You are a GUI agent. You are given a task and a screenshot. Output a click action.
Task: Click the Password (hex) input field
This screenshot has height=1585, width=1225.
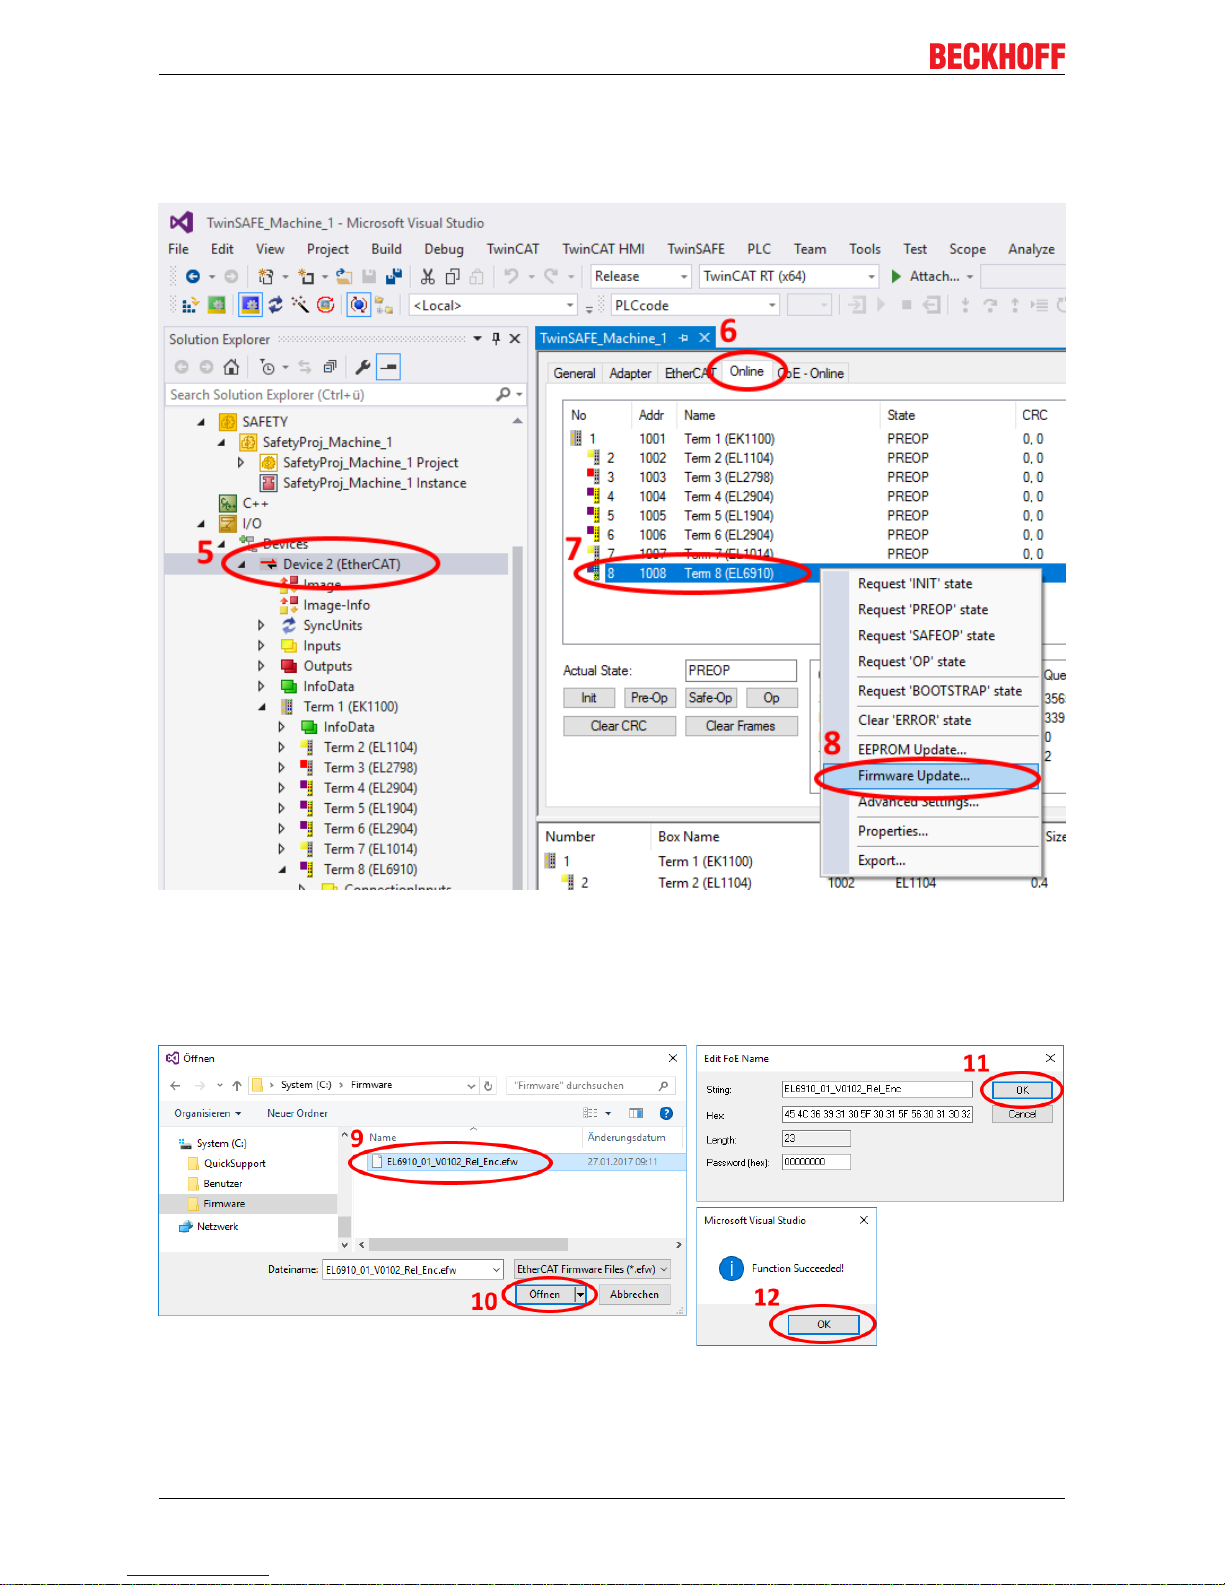pyautogui.click(x=816, y=1162)
